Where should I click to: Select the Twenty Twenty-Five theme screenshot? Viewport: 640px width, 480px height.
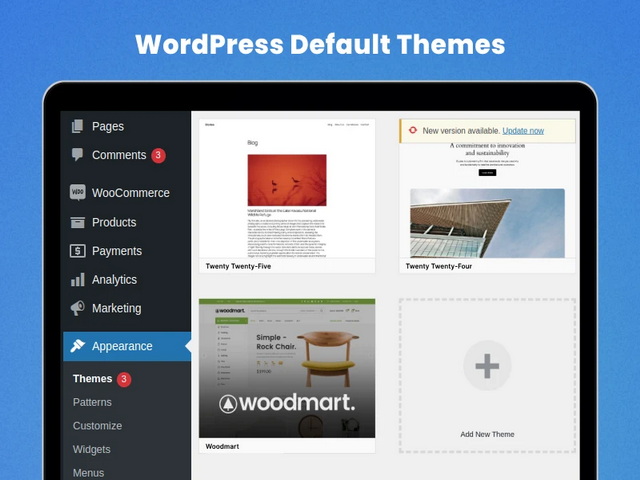pyautogui.click(x=287, y=189)
